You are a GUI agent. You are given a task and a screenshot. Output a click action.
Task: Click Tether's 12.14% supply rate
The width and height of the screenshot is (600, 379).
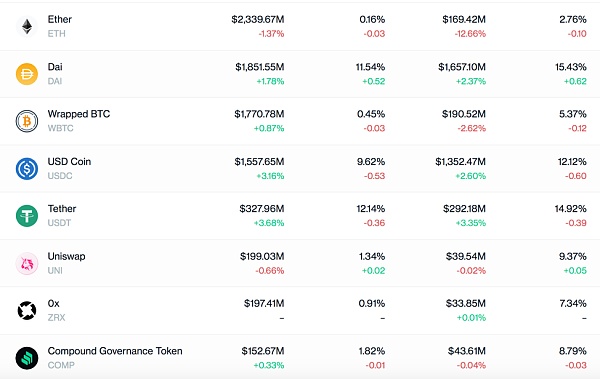(x=371, y=209)
